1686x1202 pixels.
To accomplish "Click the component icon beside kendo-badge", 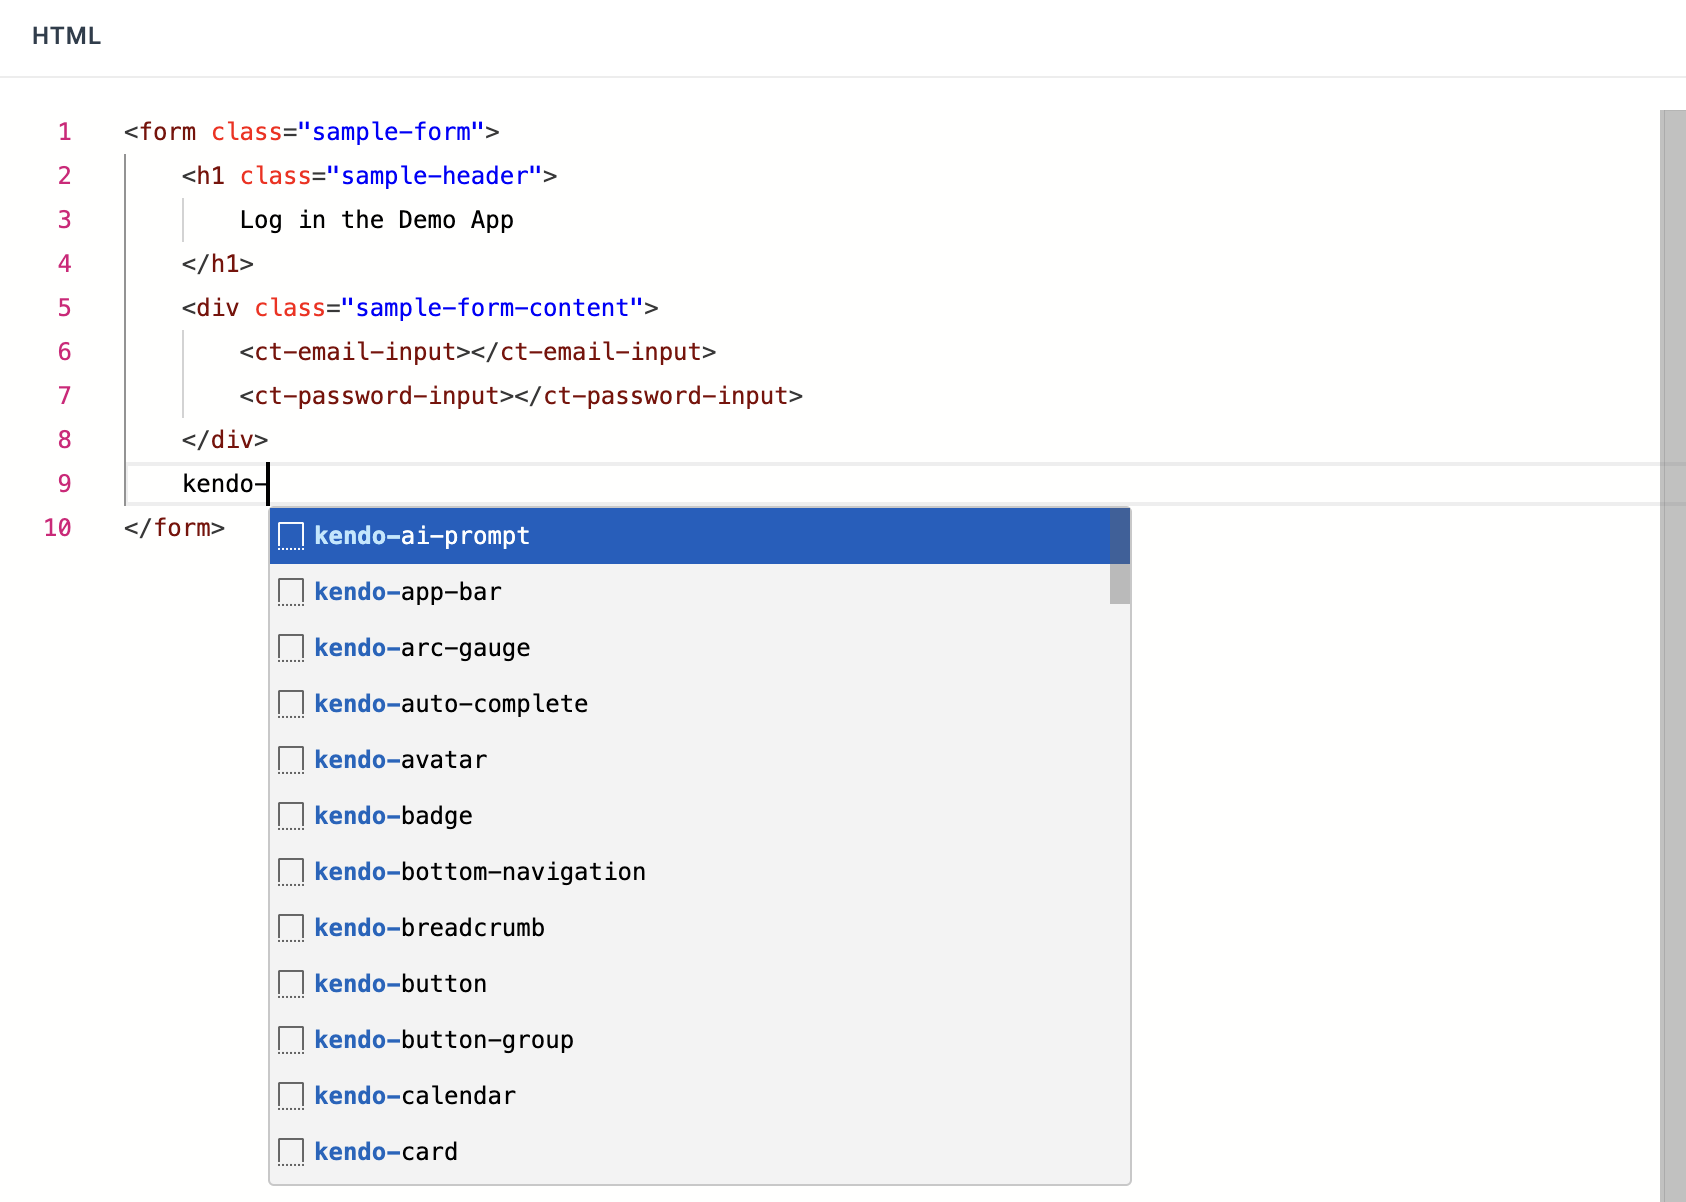I will point(290,816).
